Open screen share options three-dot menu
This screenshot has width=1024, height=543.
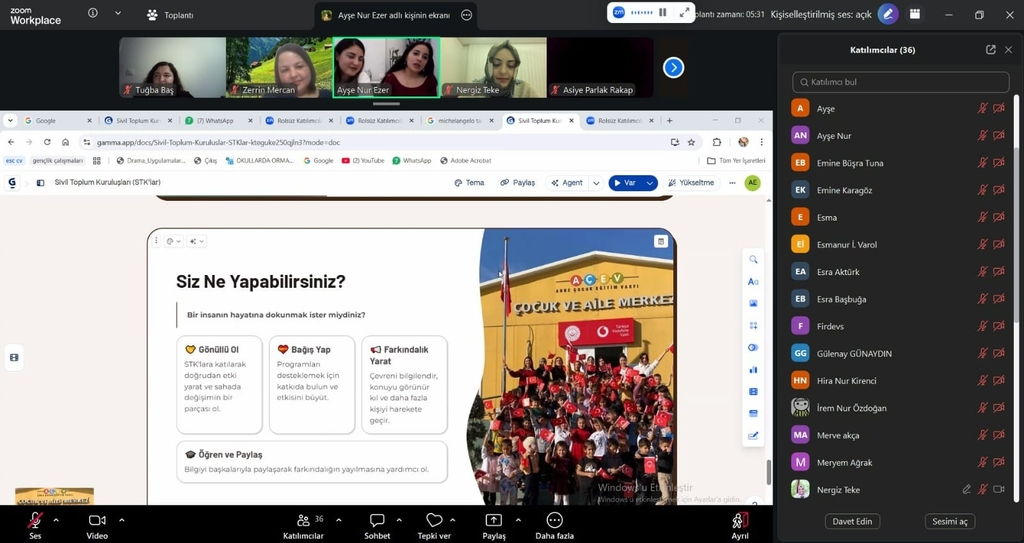tap(466, 15)
